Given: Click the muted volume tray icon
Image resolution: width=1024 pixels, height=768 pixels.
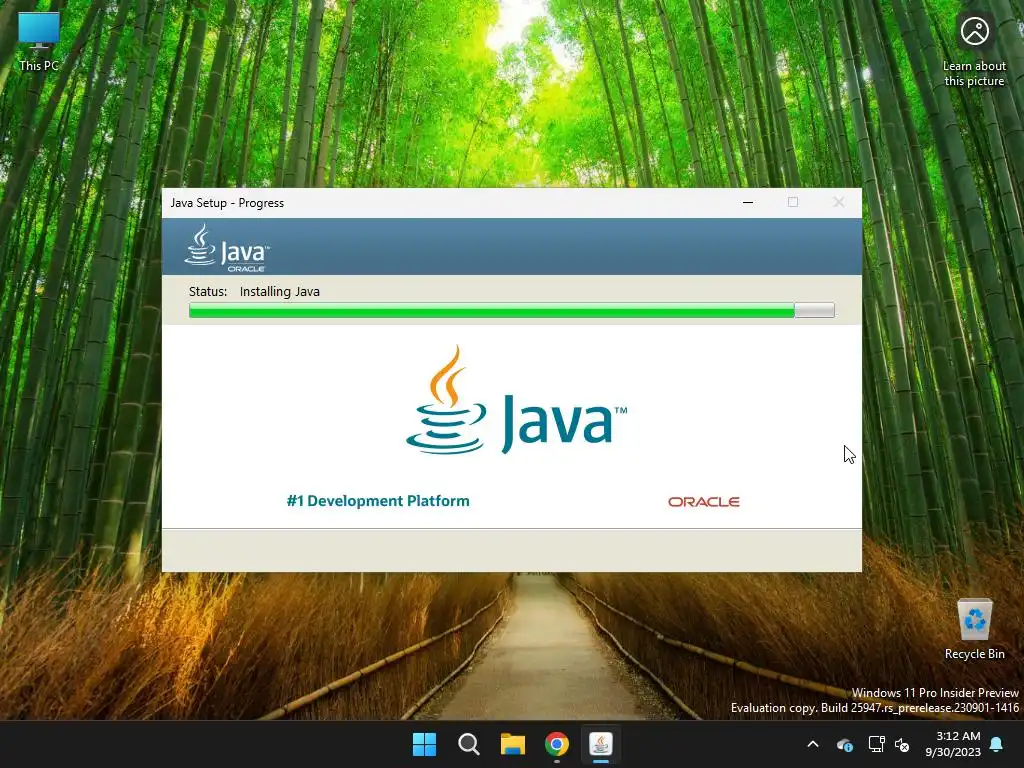Looking at the screenshot, I should pyautogui.click(x=902, y=744).
